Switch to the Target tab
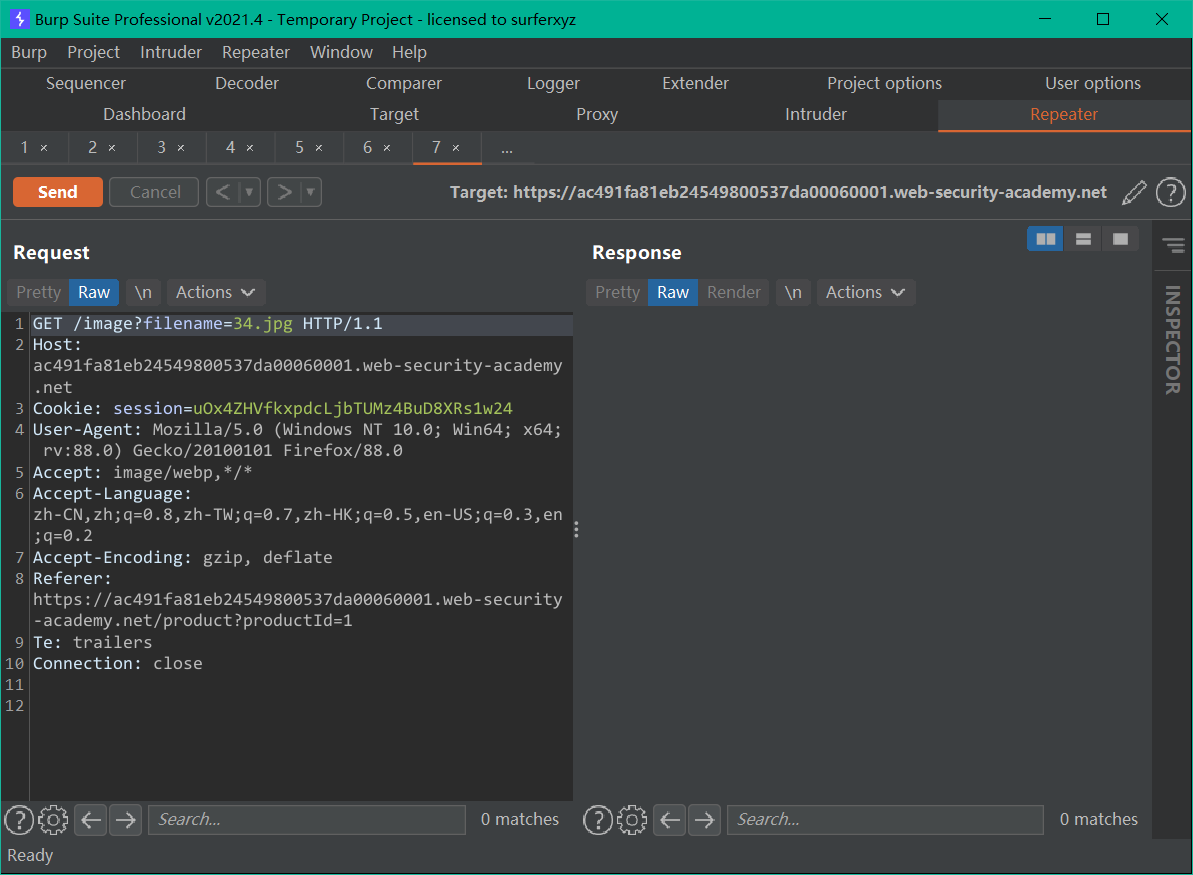 coord(394,115)
